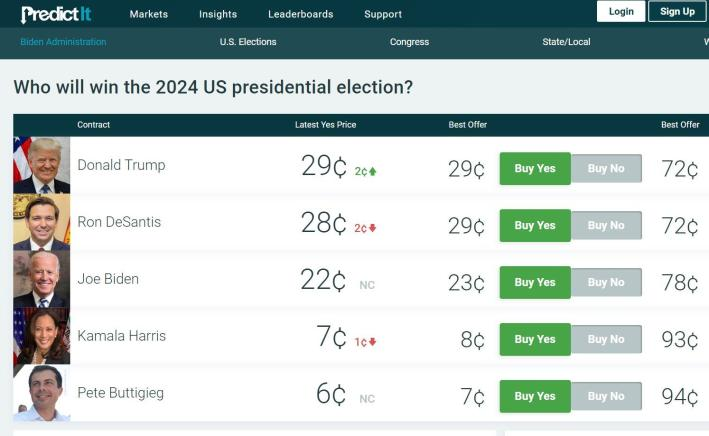Open Ron DeSantis contract photo

pos(41,222)
